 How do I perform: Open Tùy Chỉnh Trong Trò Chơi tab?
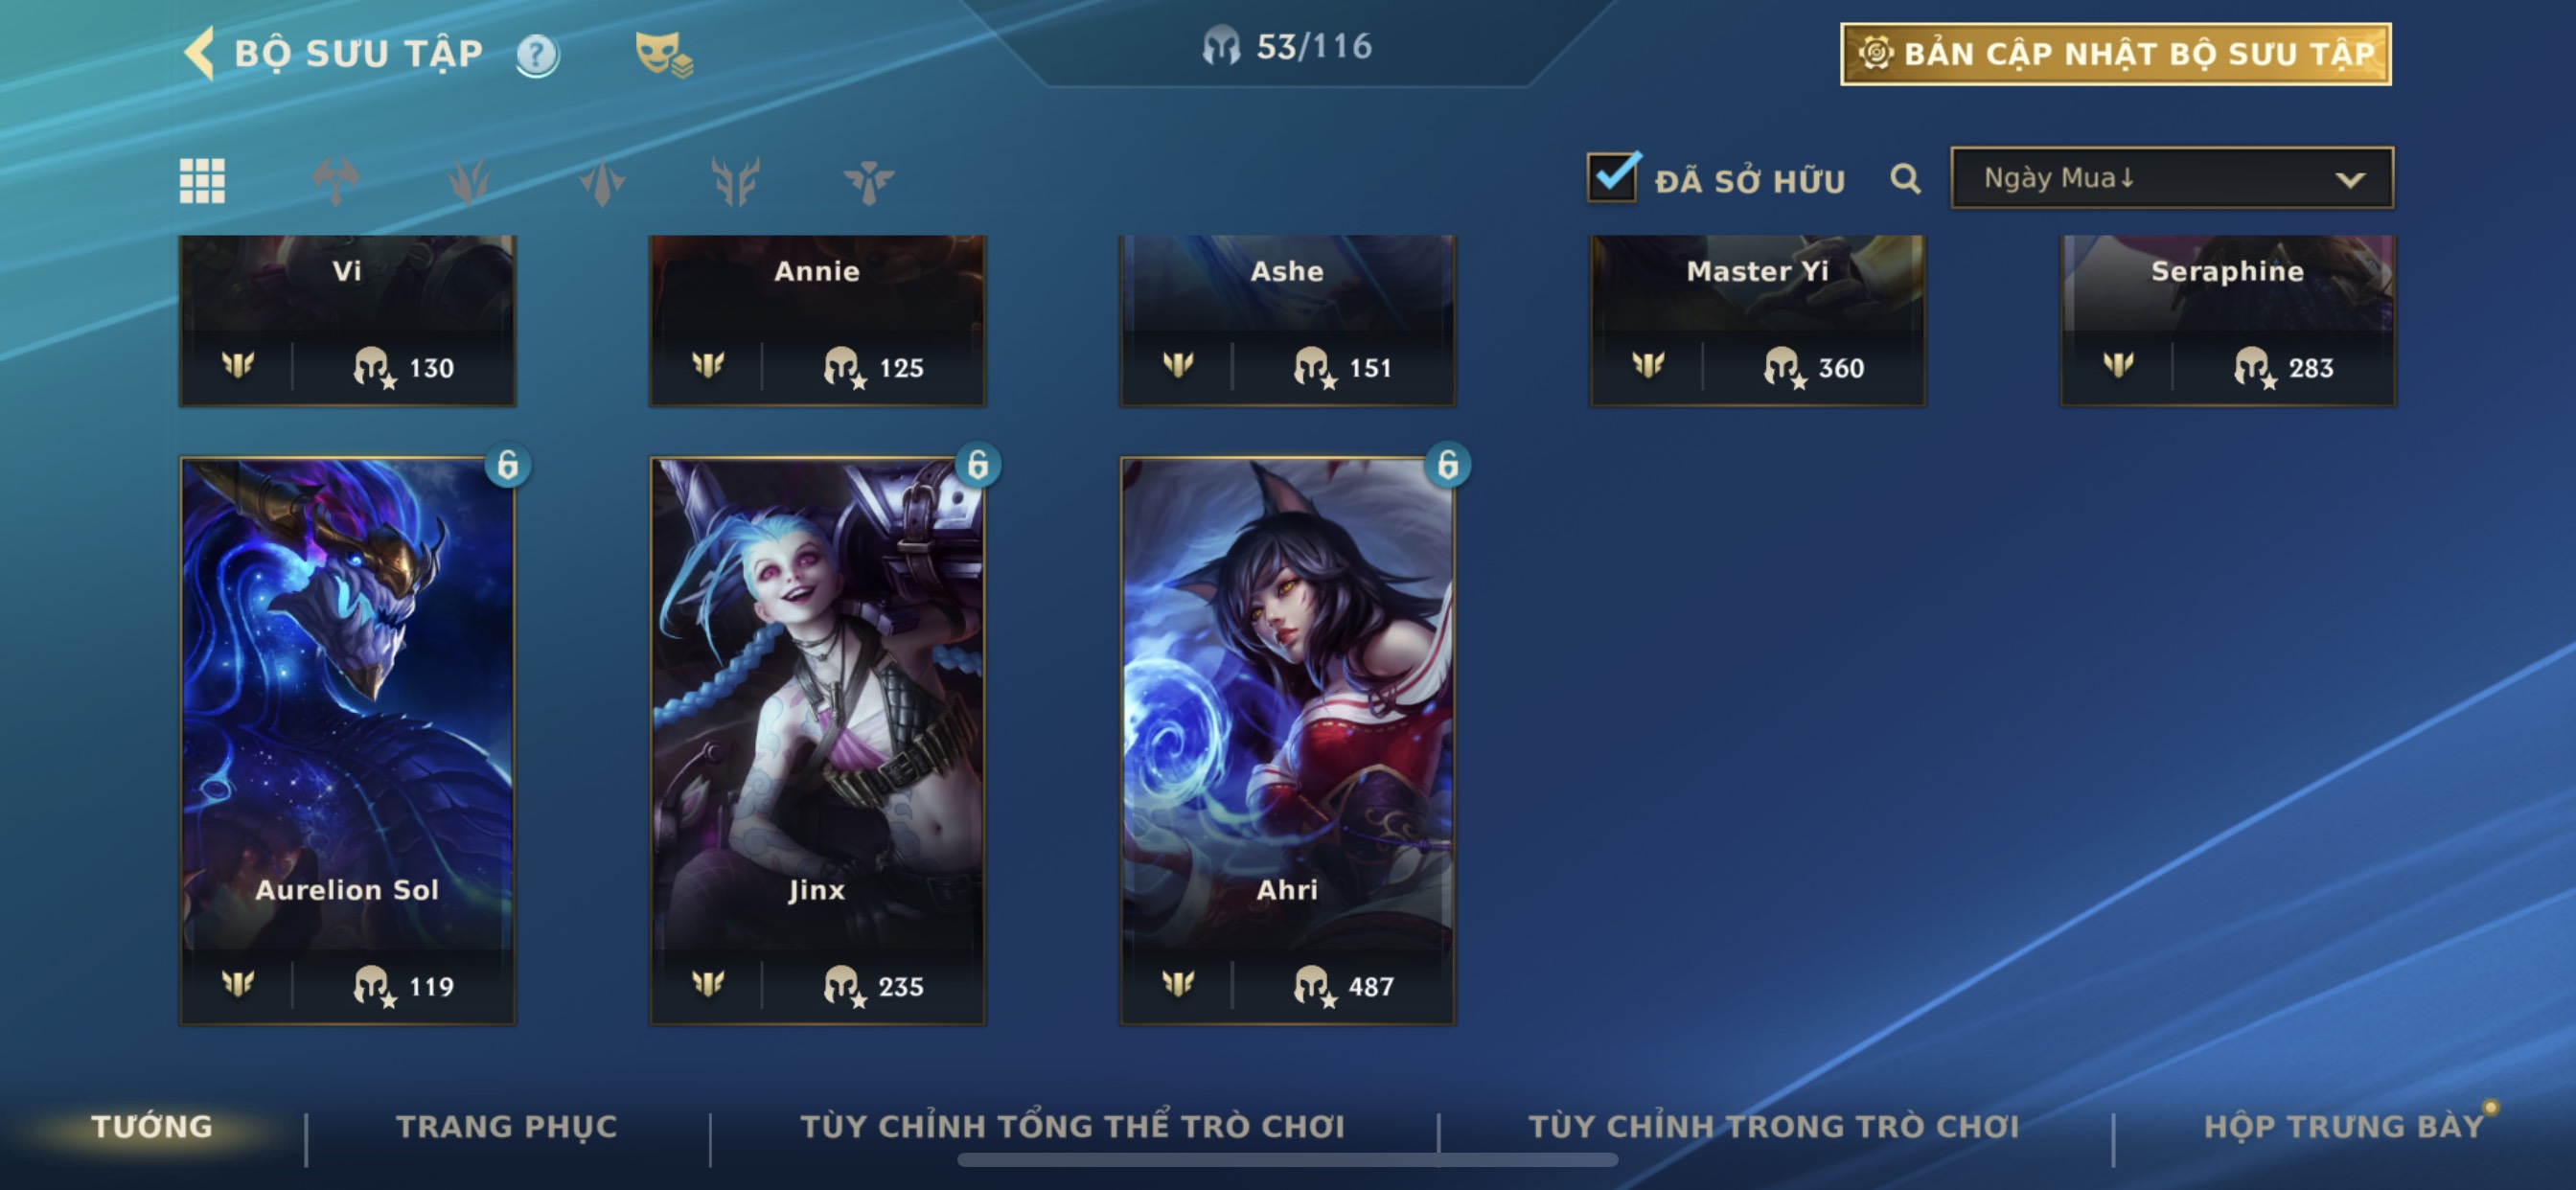tap(1774, 1127)
